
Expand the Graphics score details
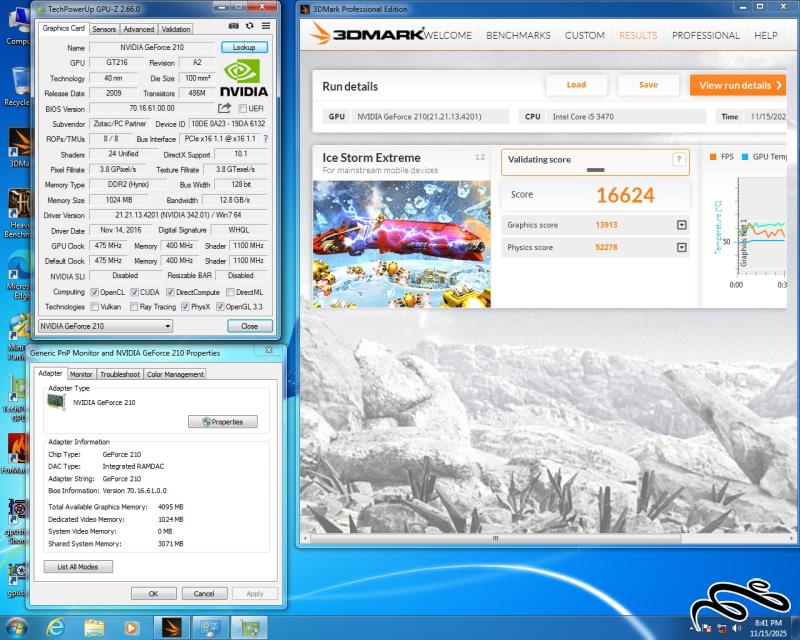point(682,226)
